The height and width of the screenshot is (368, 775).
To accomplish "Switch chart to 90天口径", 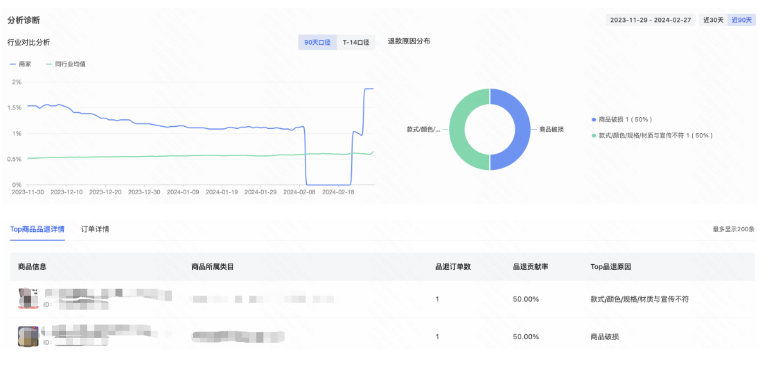I will click(x=317, y=42).
